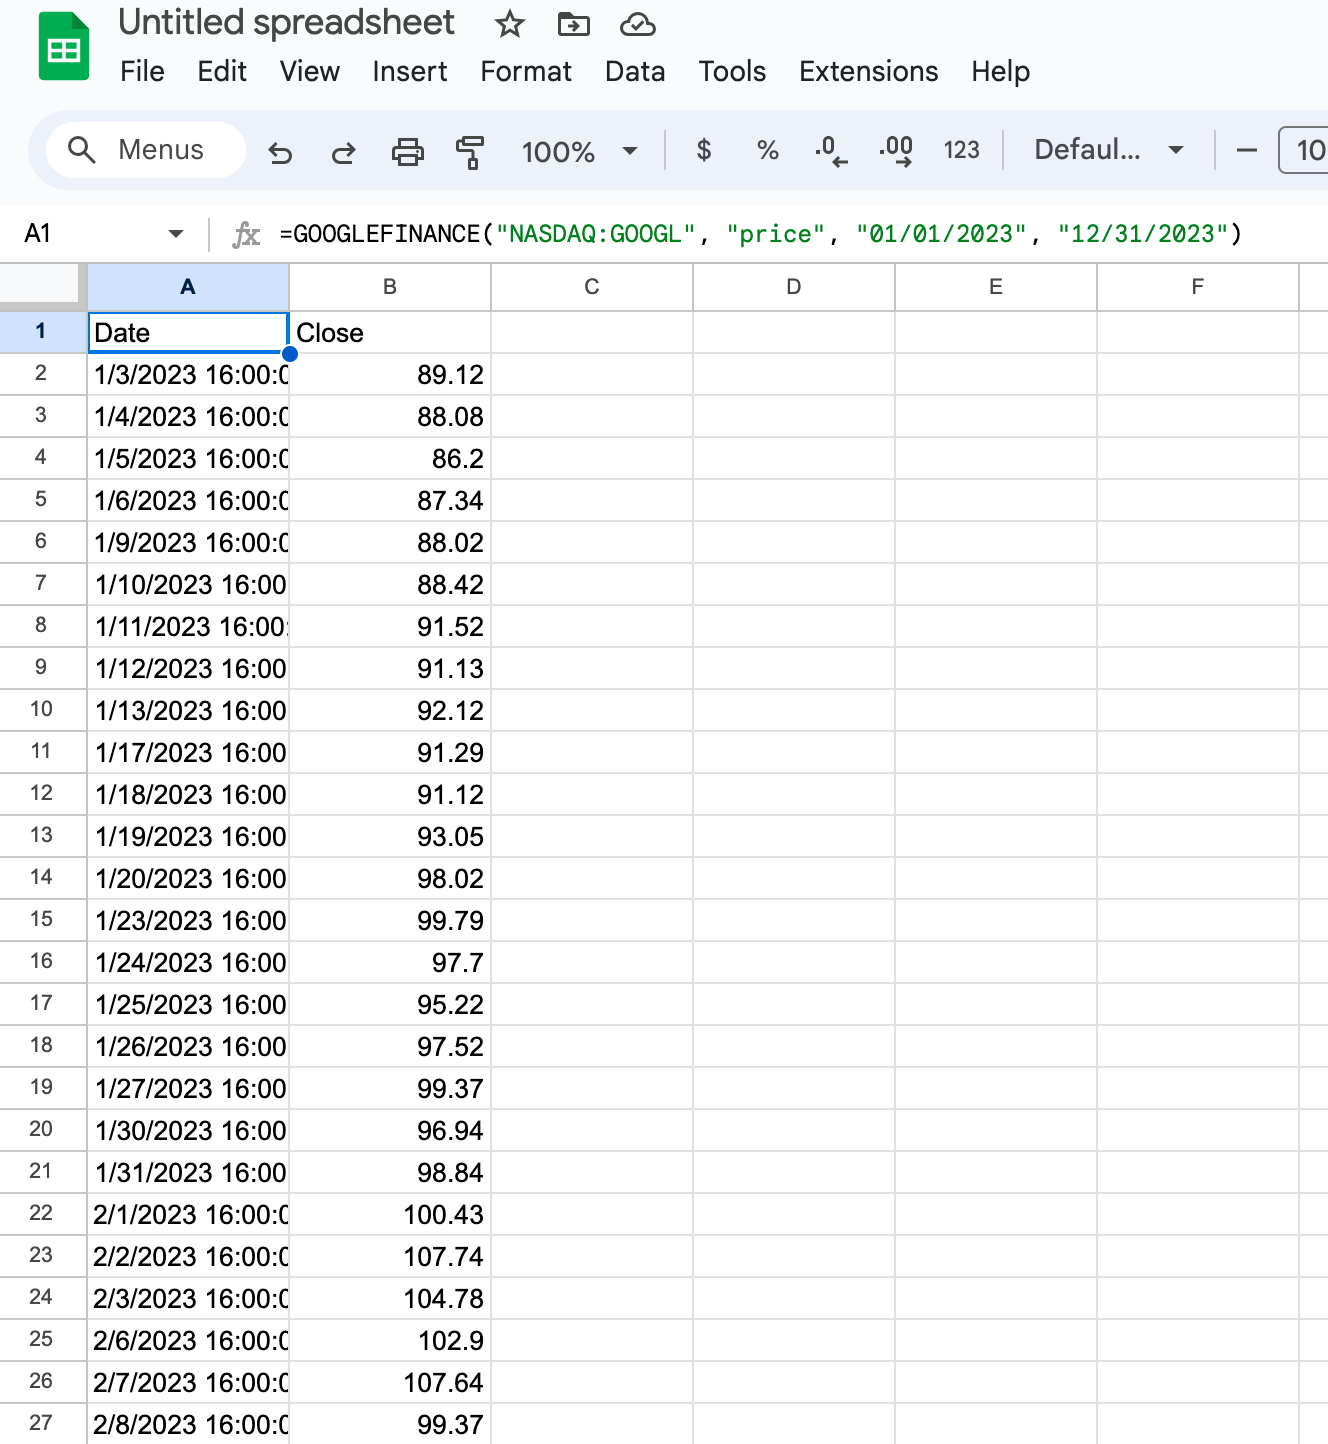Select the cell with value 89.12
The width and height of the screenshot is (1328, 1444).
pyautogui.click(x=390, y=374)
